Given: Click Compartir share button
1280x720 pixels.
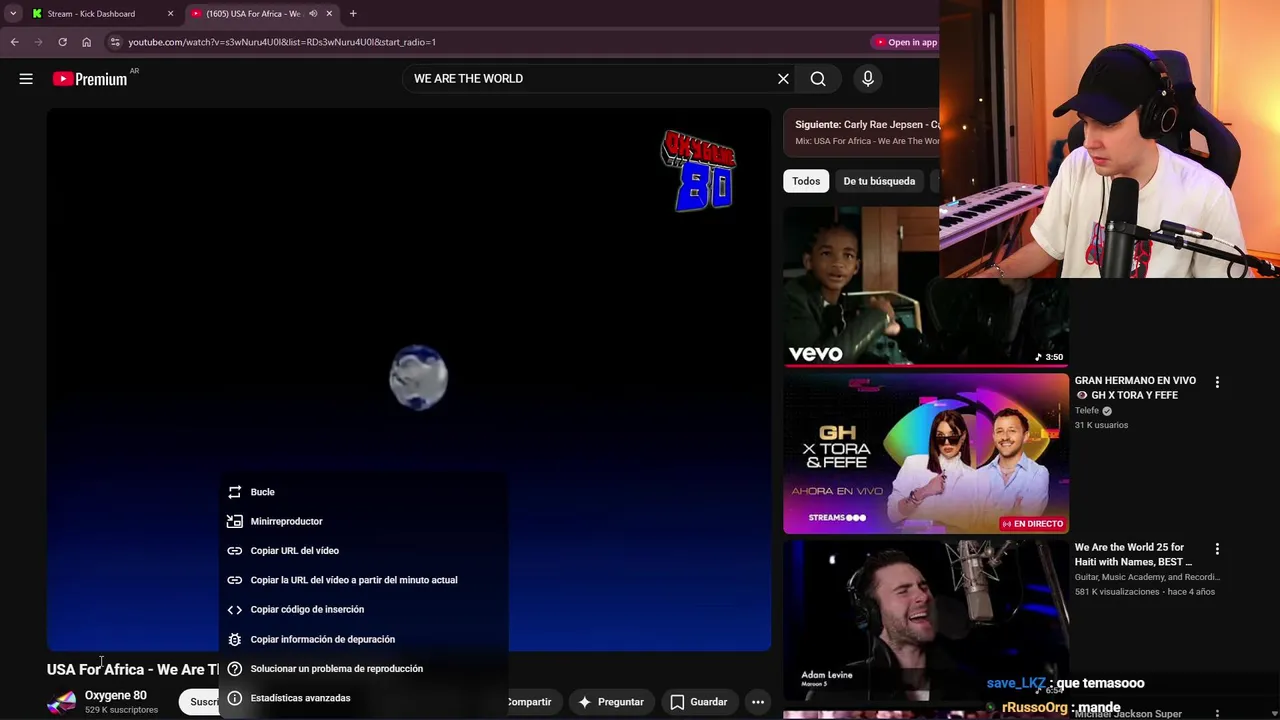Looking at the screenshot, I should [528, 702].
